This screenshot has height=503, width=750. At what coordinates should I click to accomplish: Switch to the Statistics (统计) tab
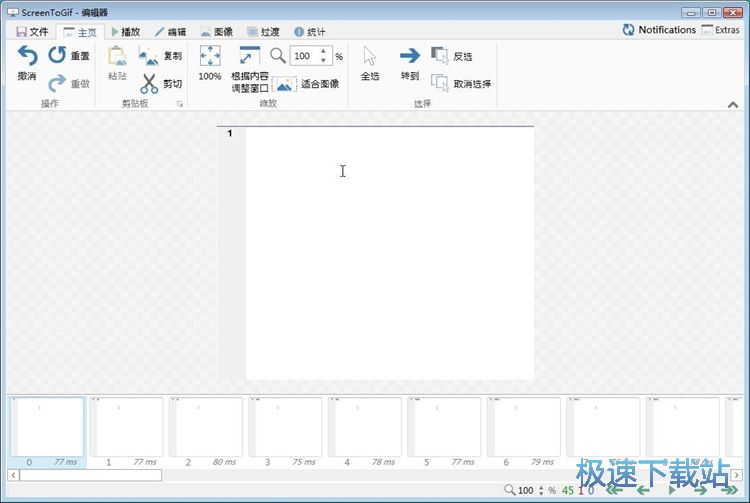(309, 32)
